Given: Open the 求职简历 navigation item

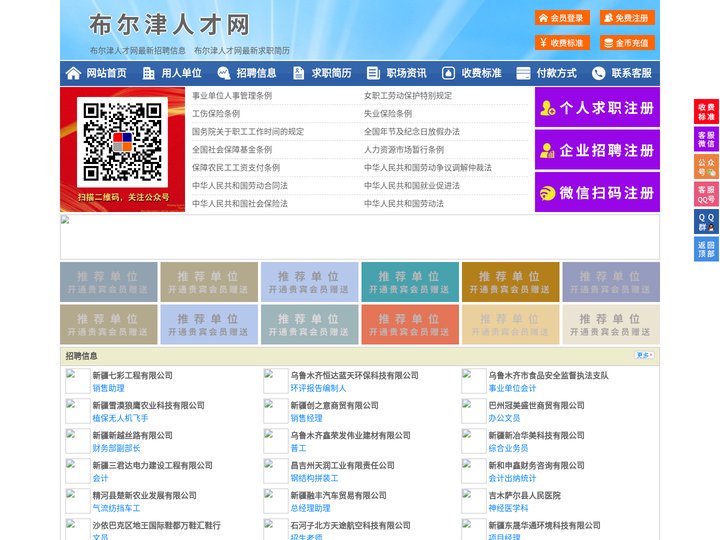Looking at the screenshot, I should click(x=332, y=73).
